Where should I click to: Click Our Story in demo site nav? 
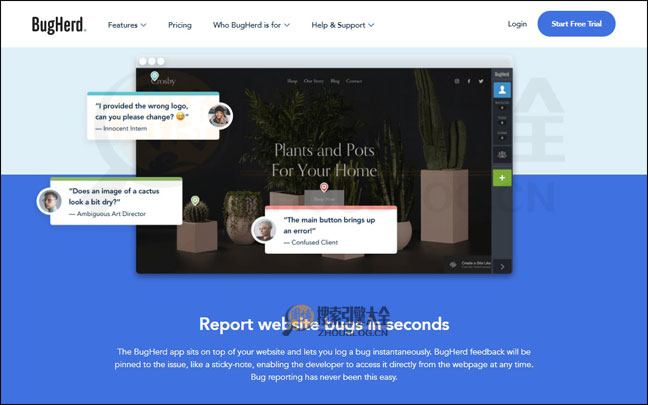coord(314,81)
